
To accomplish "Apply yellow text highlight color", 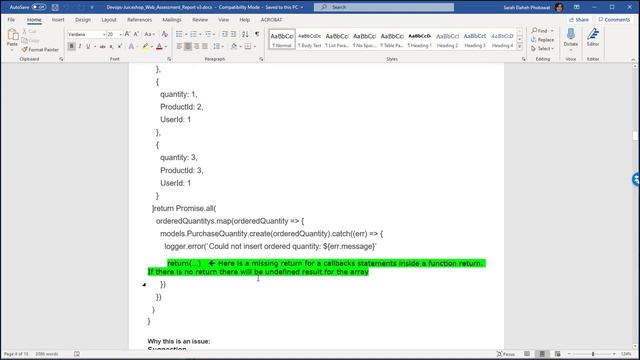I will point(145,47).
